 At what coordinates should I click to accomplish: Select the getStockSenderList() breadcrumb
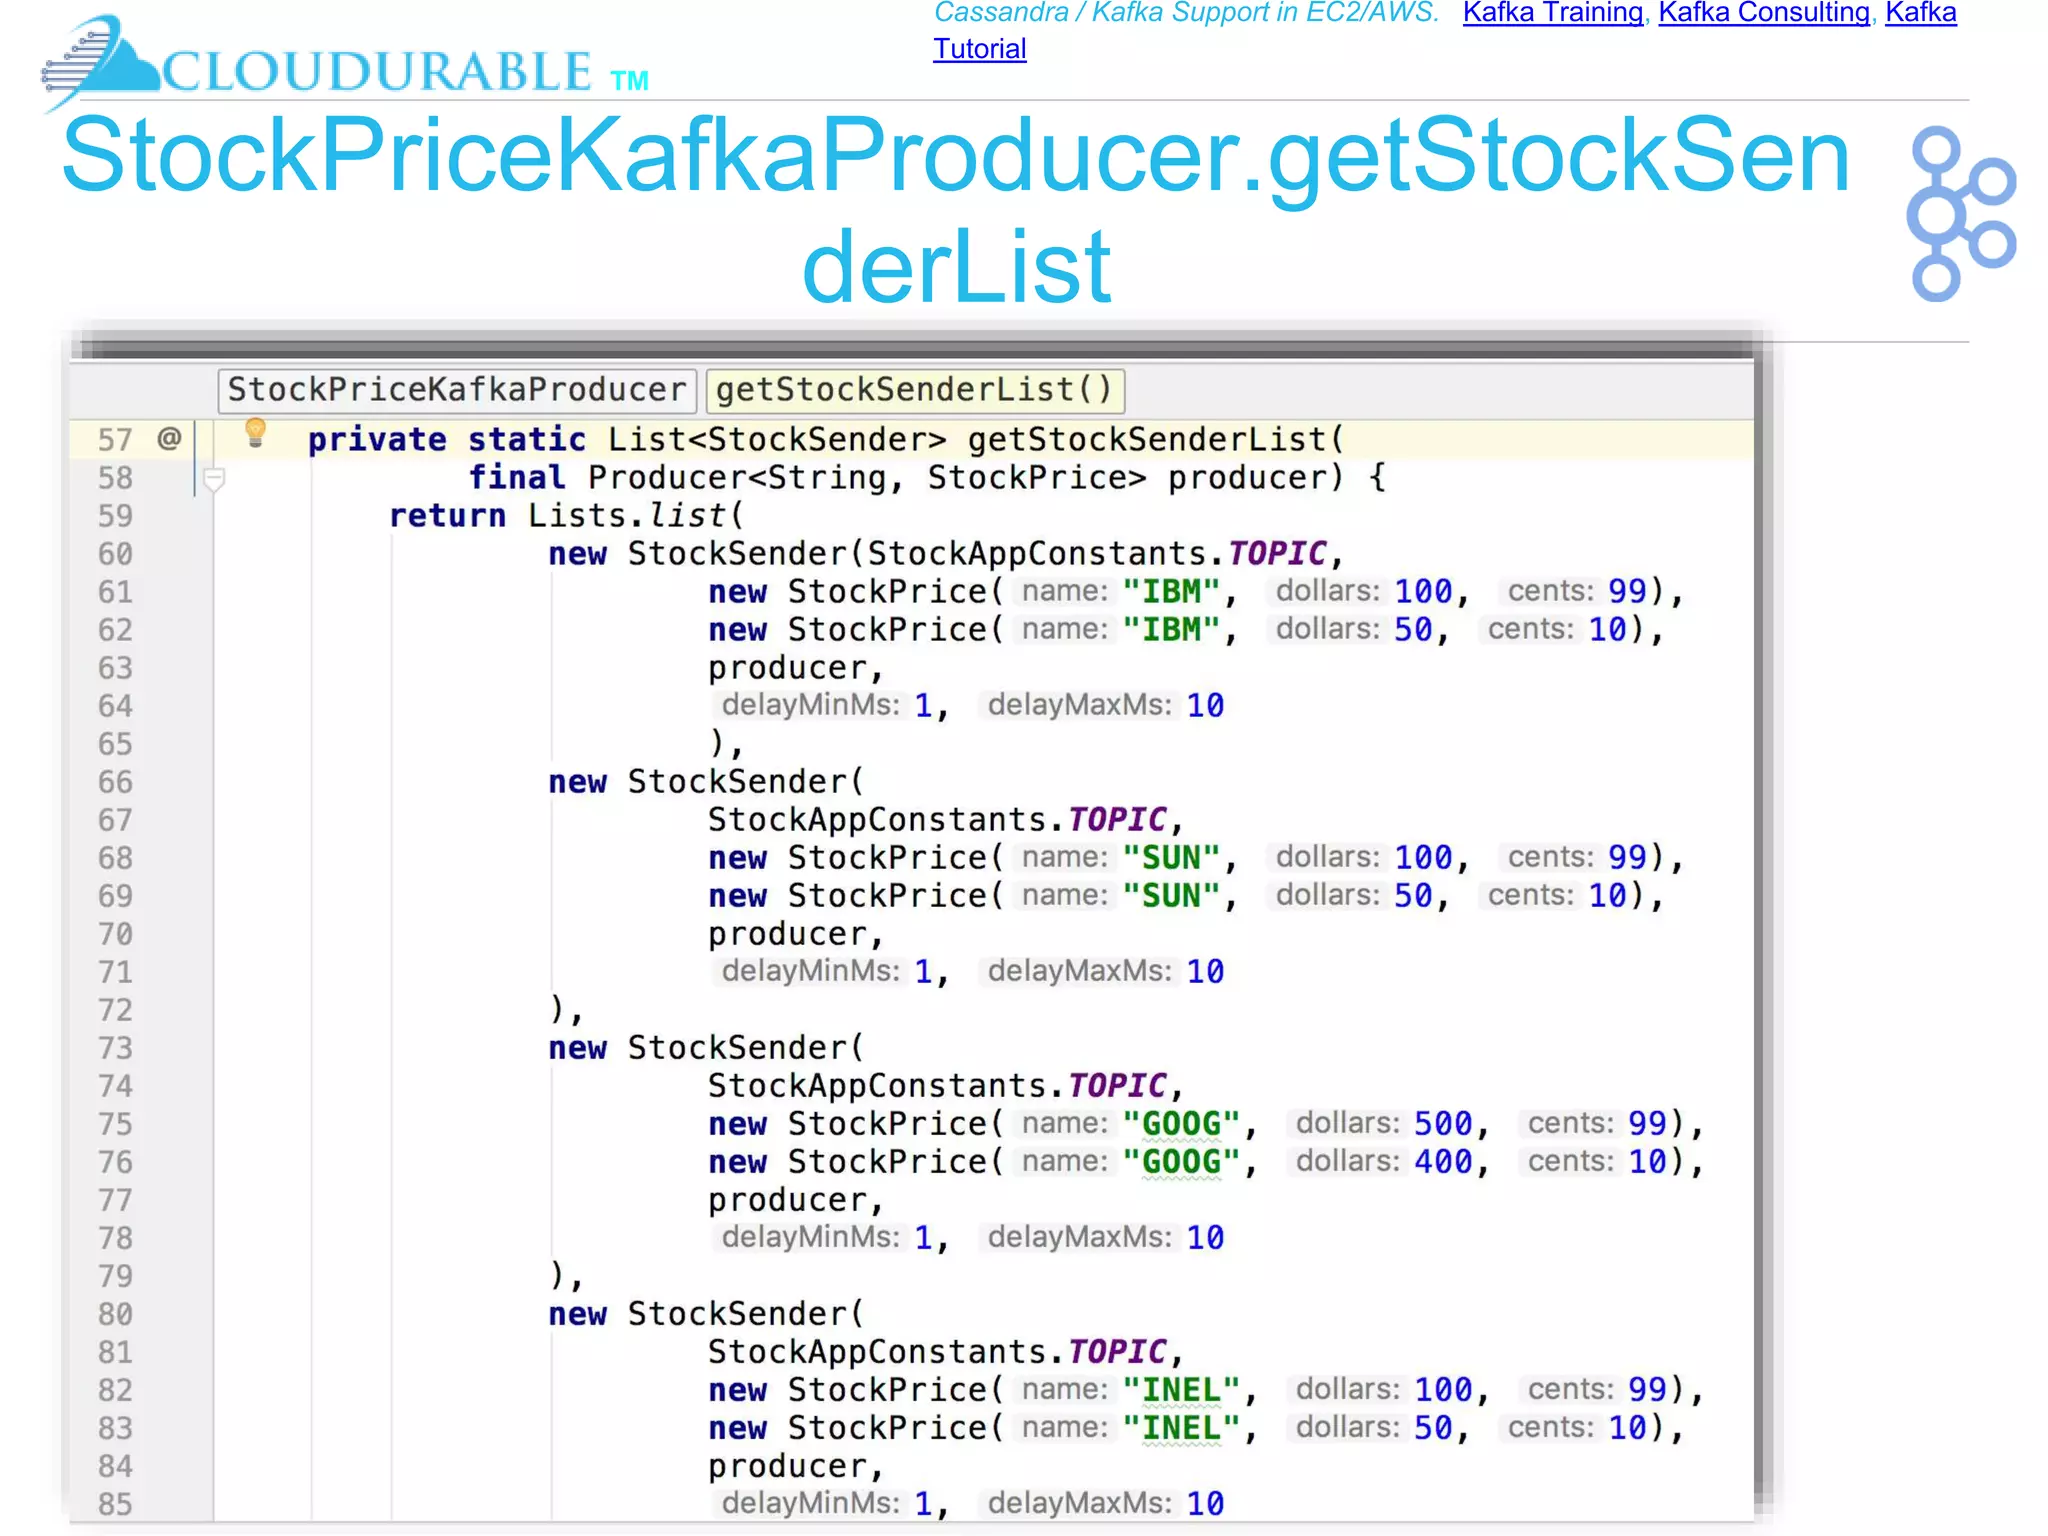pyautogui.click(x=914, y=389)
